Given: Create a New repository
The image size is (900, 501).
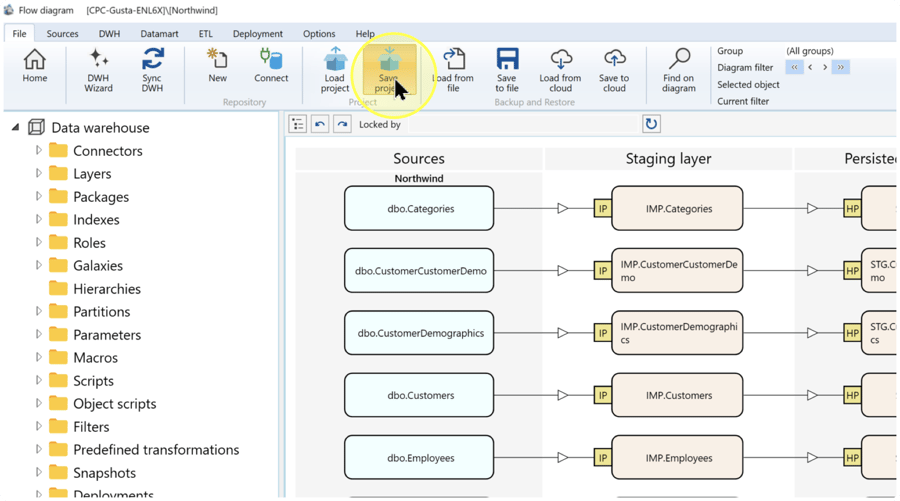Looking at the screenshot, I should tap(218, 66).
